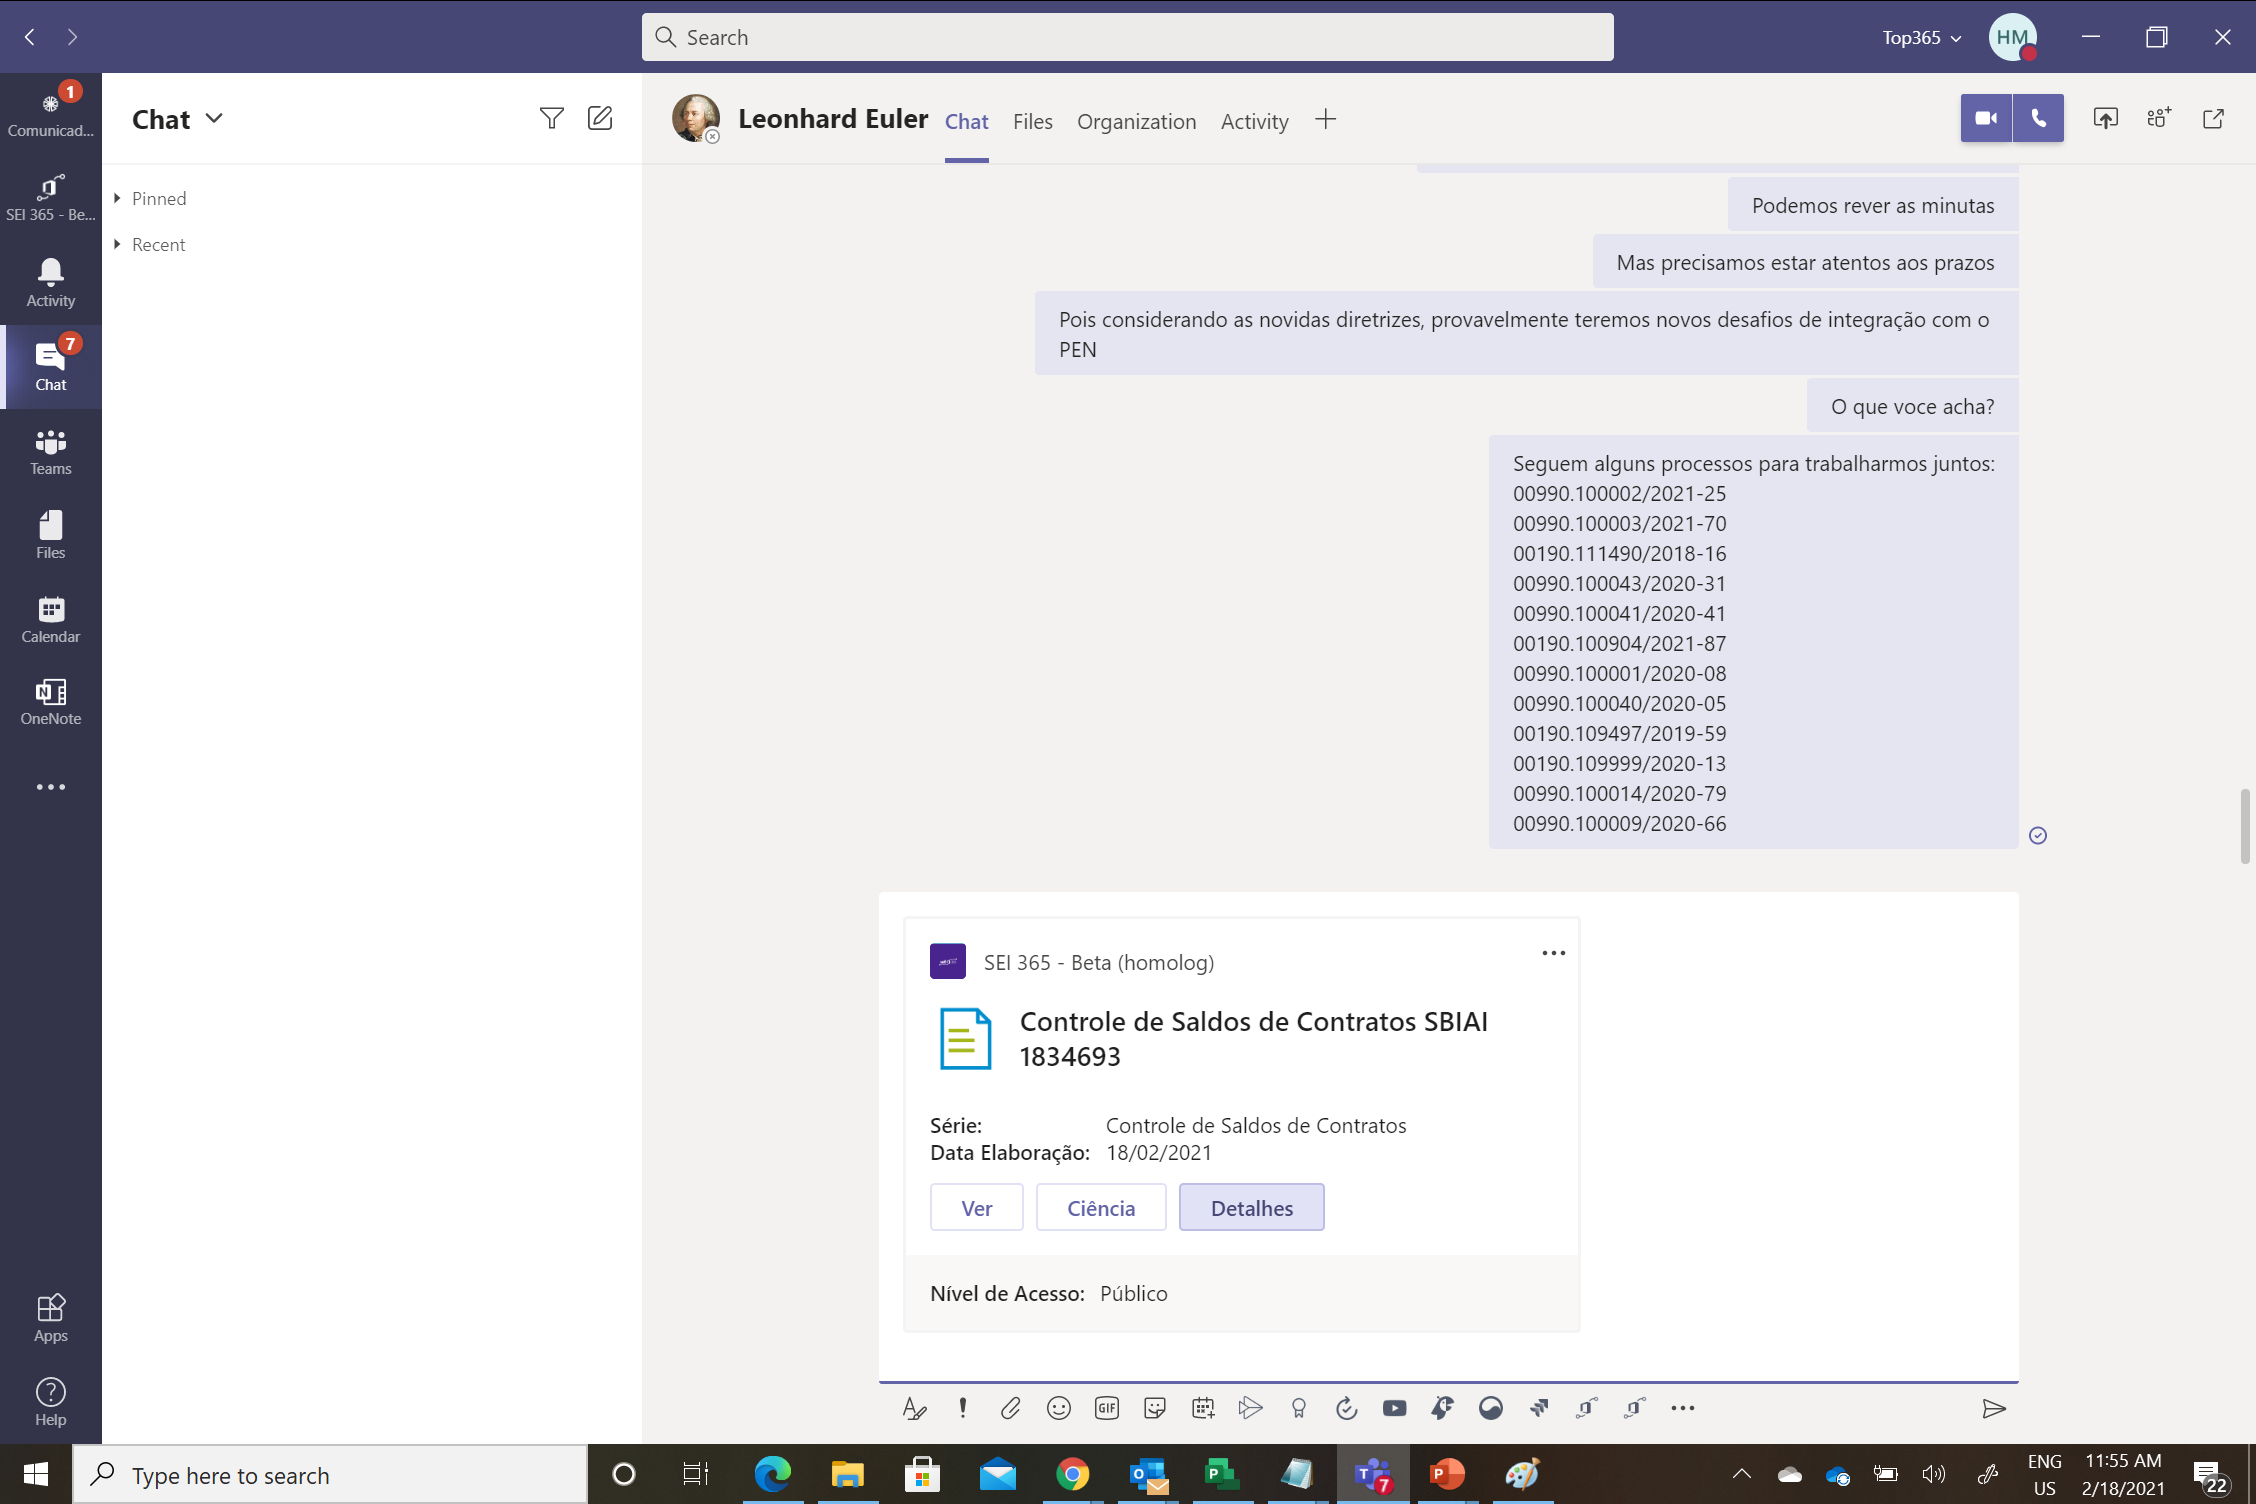Switch to the Files tab

click(x=1032, y=122)
